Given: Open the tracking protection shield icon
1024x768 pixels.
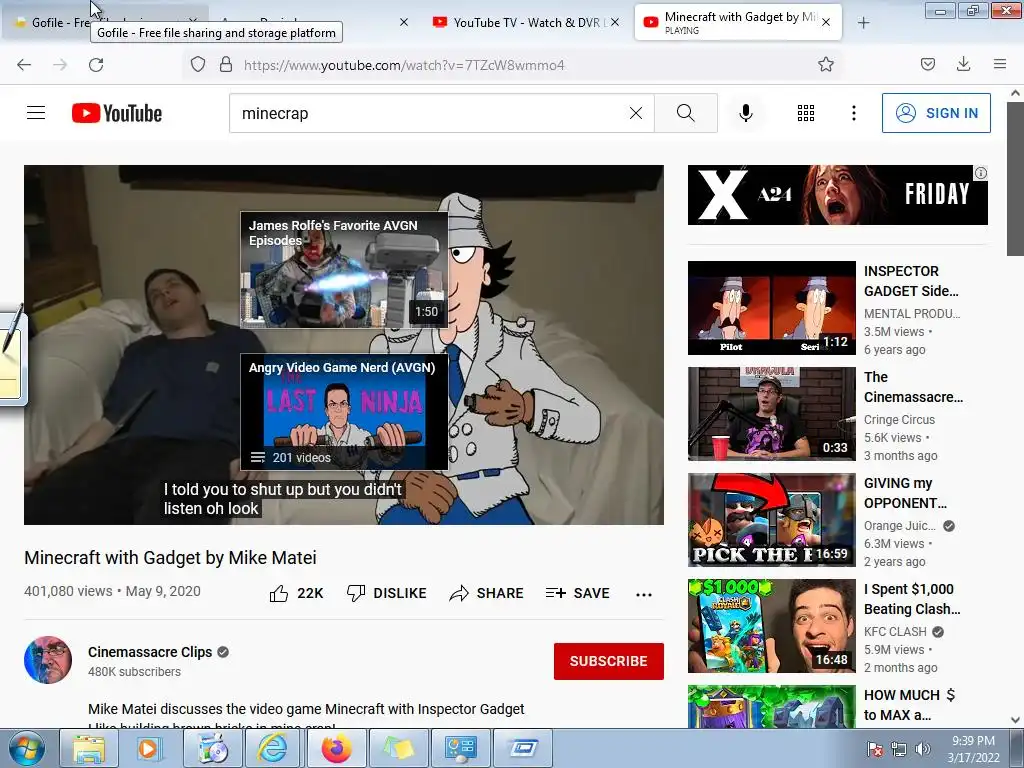Looking at the screenshot, I should (x=198, y=65).
